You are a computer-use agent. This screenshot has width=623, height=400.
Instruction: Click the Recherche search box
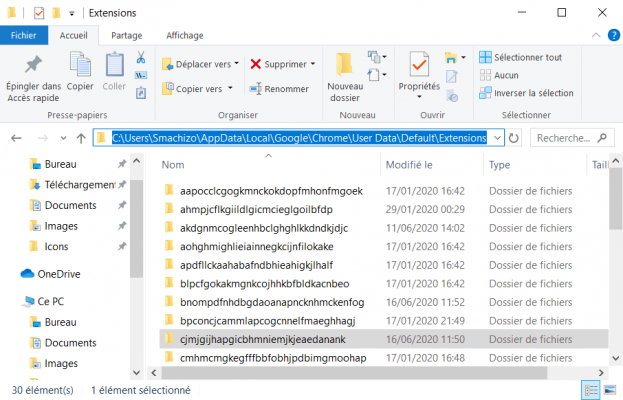coord(572,138)
